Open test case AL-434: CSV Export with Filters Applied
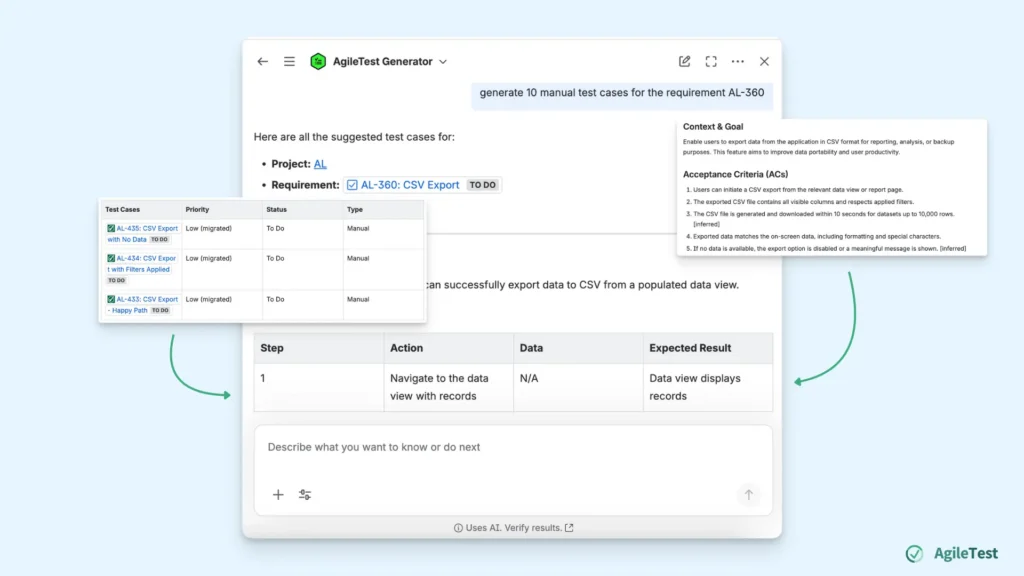1024x576 pixels. [142, 264]
